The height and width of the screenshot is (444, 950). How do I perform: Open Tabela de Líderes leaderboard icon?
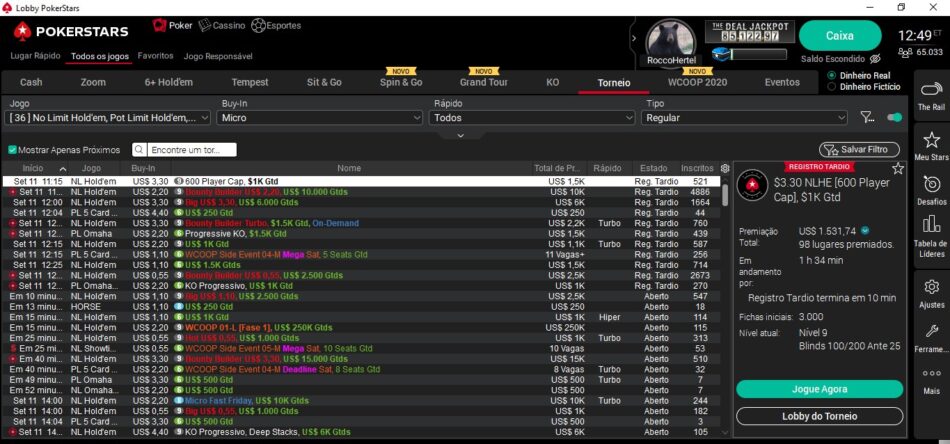931,225
